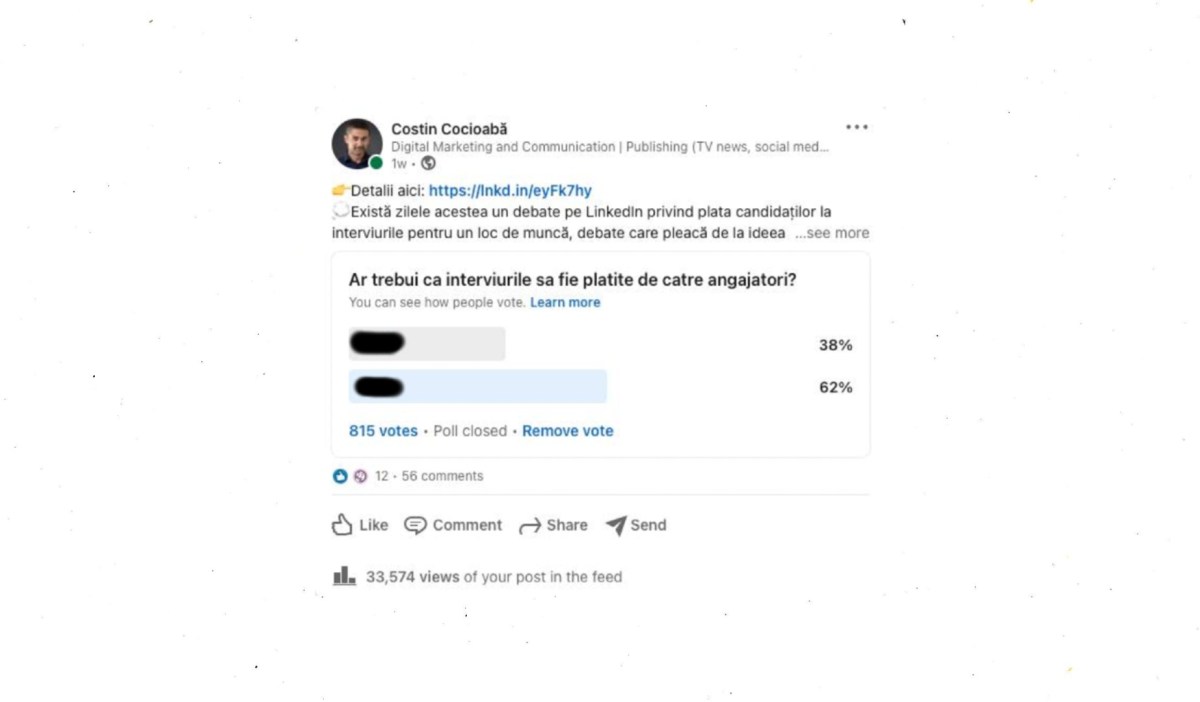
Task: Click "Remove vote" on the poll
Action: (x=568, y=431)
